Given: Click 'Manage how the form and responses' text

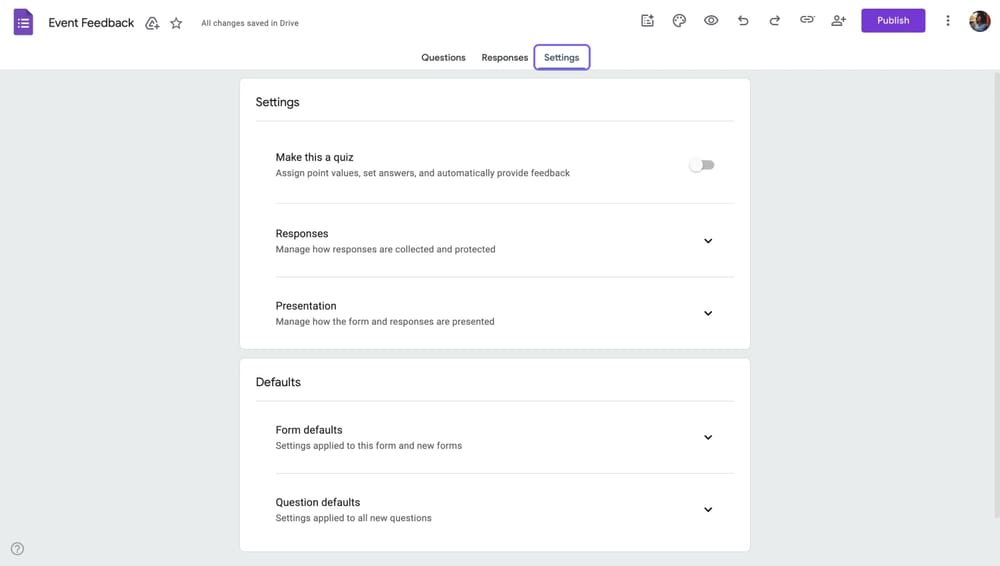Looking at the screenshot, I should [385, 322].
